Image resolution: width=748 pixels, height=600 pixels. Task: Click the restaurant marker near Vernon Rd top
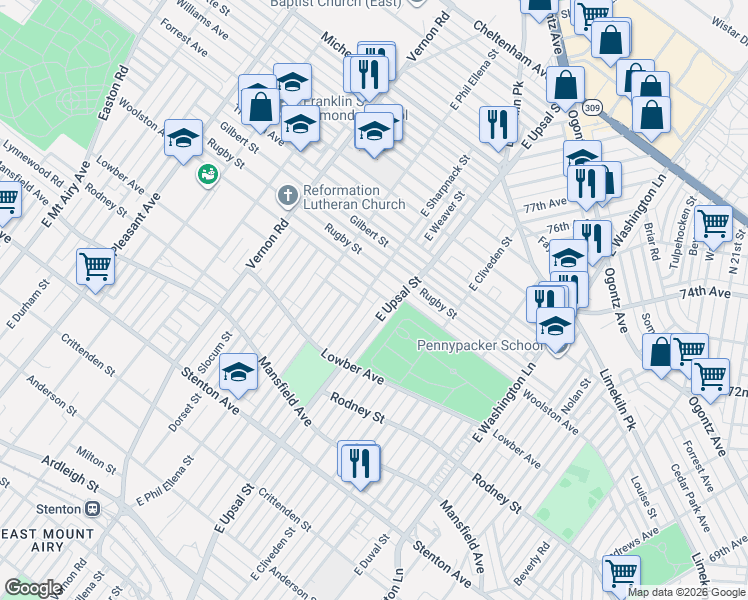(369, 75)
